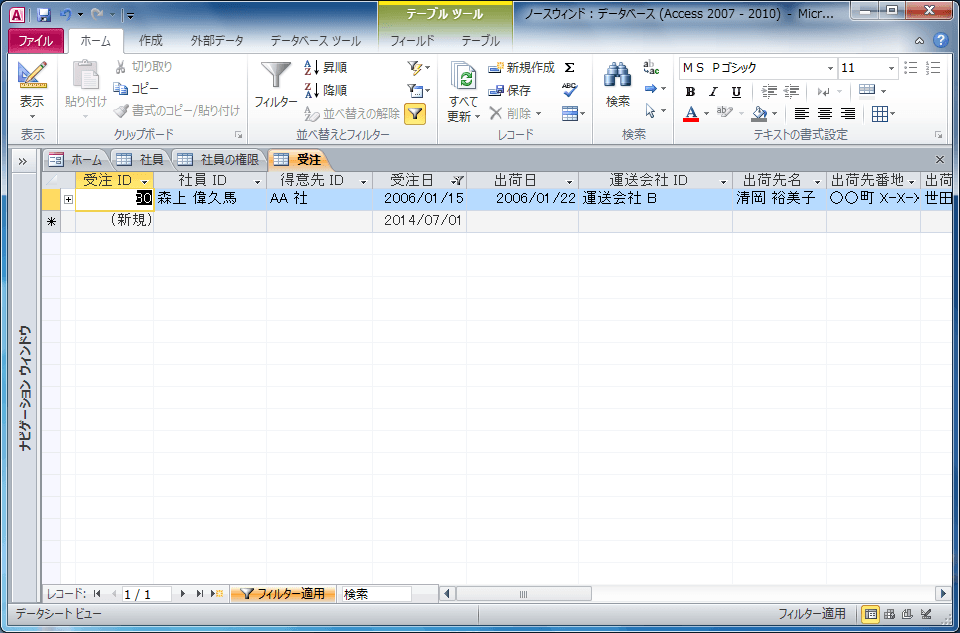The height and width of the screenshot is (633, 960).
Task: Go to next record navigation arrow
Action: [182, 594]
